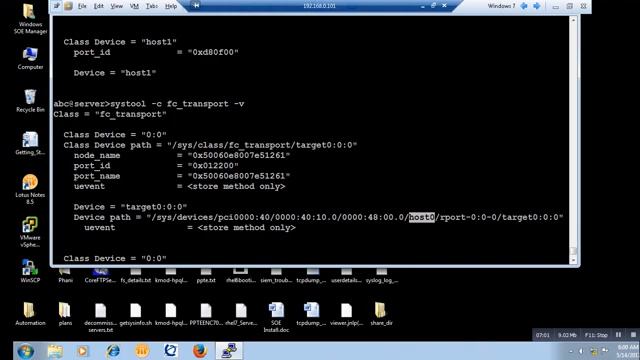
Task: Launch Firefox from taskbar
Action: tap(200, 351)
